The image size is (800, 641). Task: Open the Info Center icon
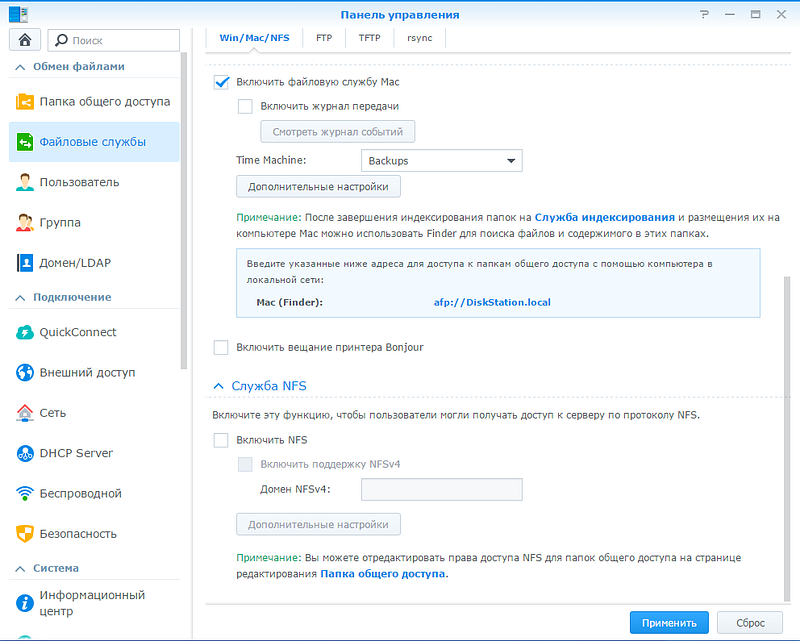click(24, 603)
